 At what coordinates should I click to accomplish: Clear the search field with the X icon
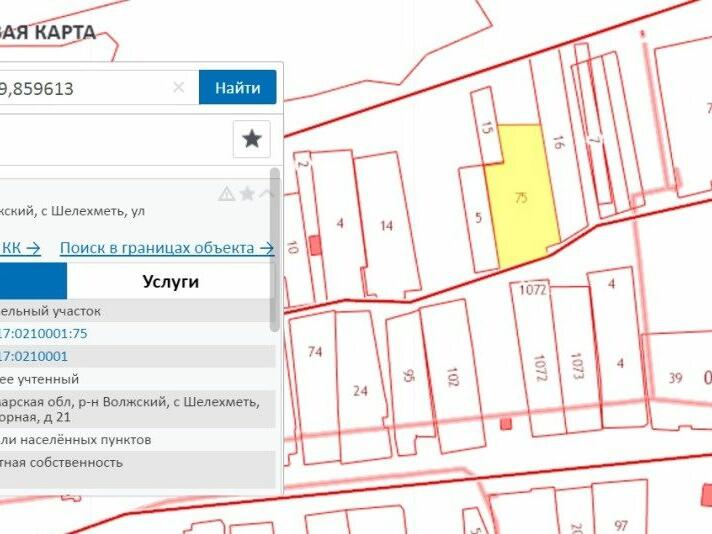[179, 87]
